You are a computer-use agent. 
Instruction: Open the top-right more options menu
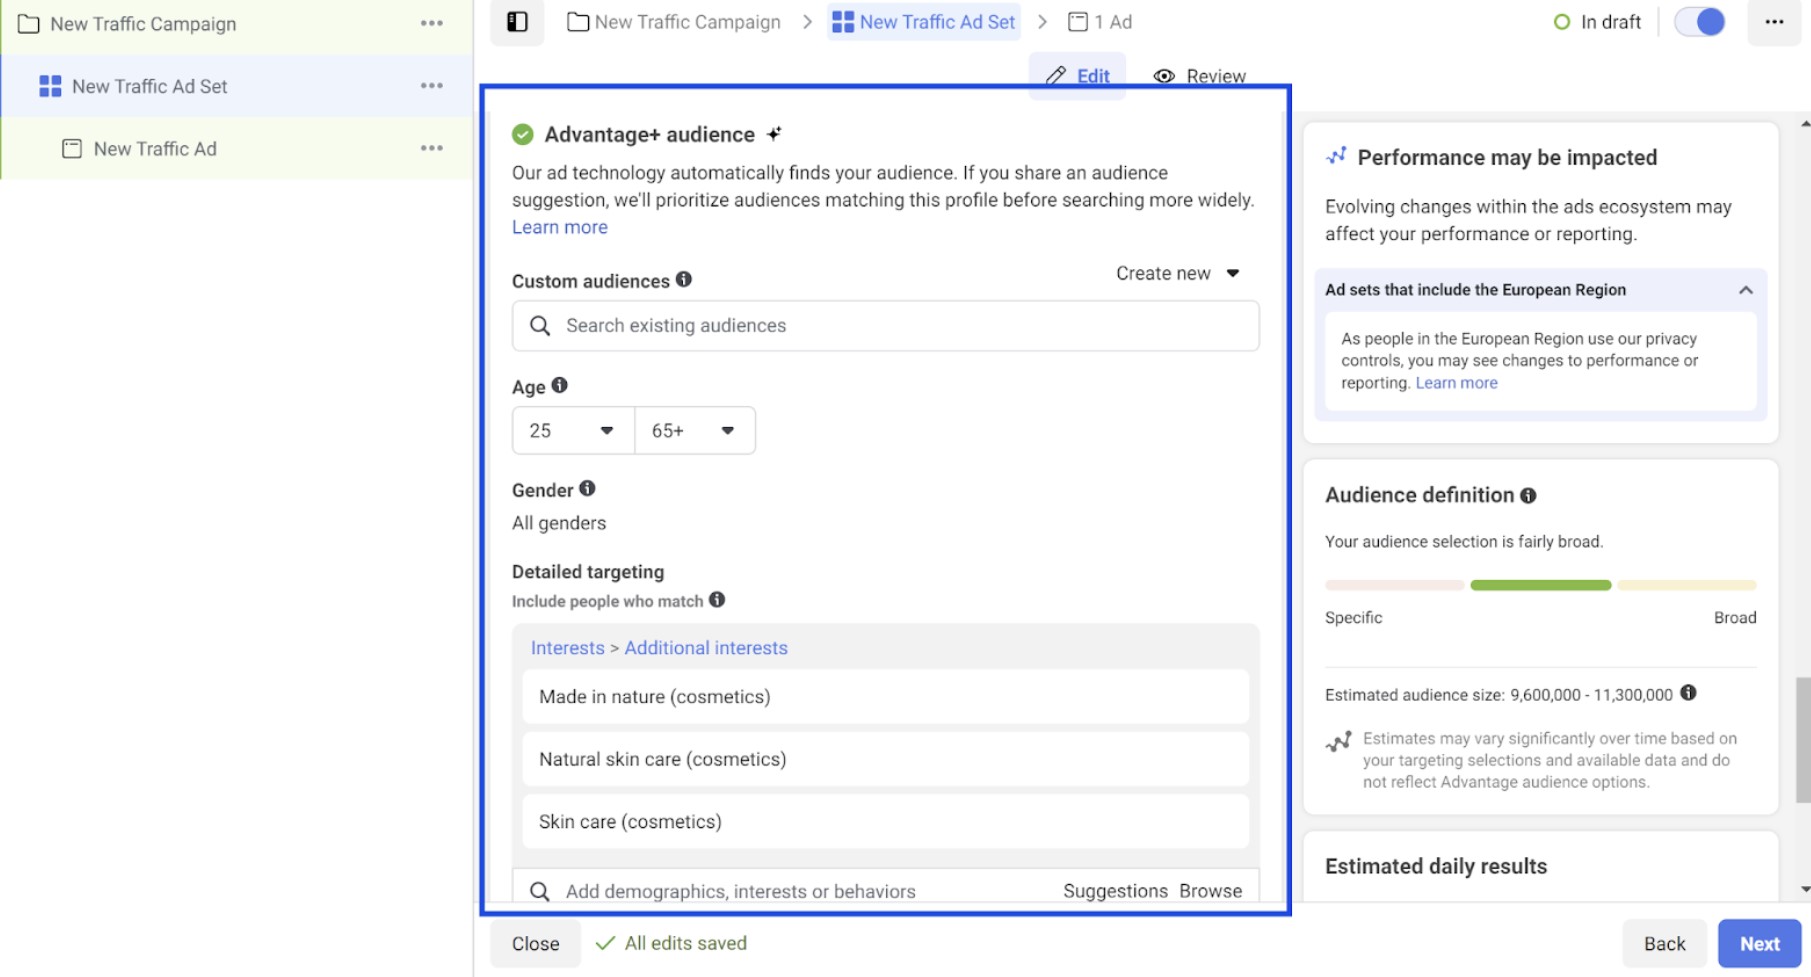(1774, 21)
